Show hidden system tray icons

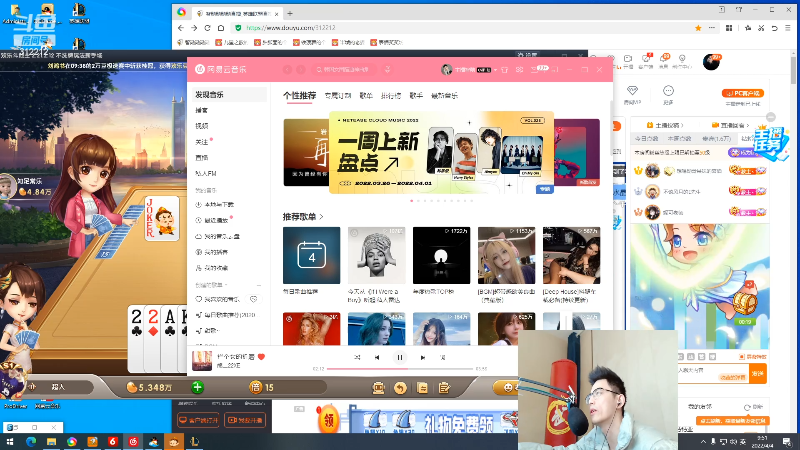[703, 442]
